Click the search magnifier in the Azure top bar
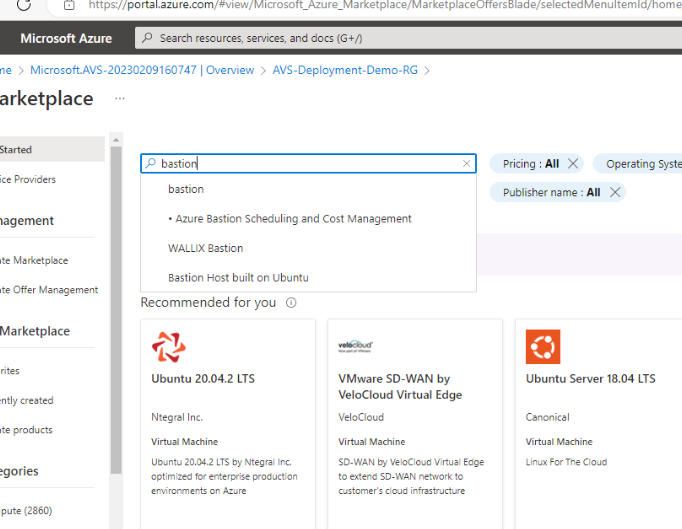682x529 pixels. click(x=148, y=38)
